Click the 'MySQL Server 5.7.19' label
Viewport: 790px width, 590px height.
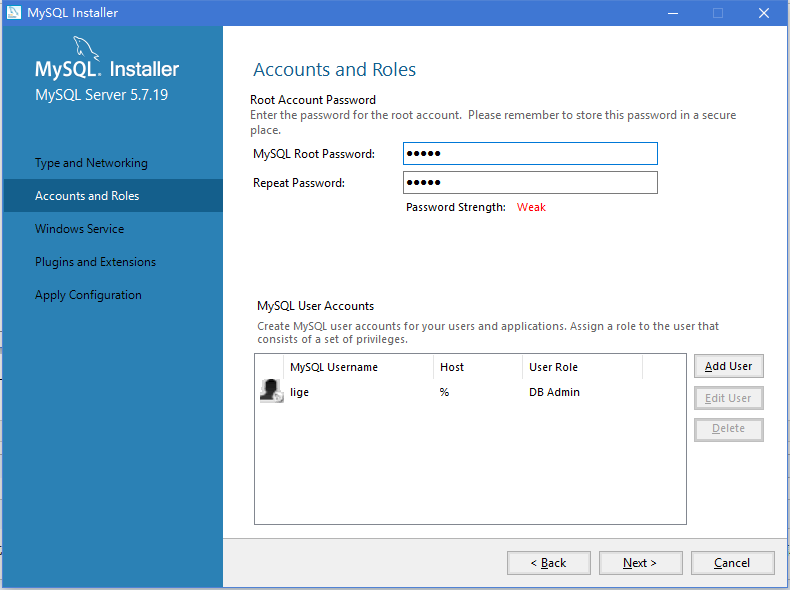click(101, 95)
